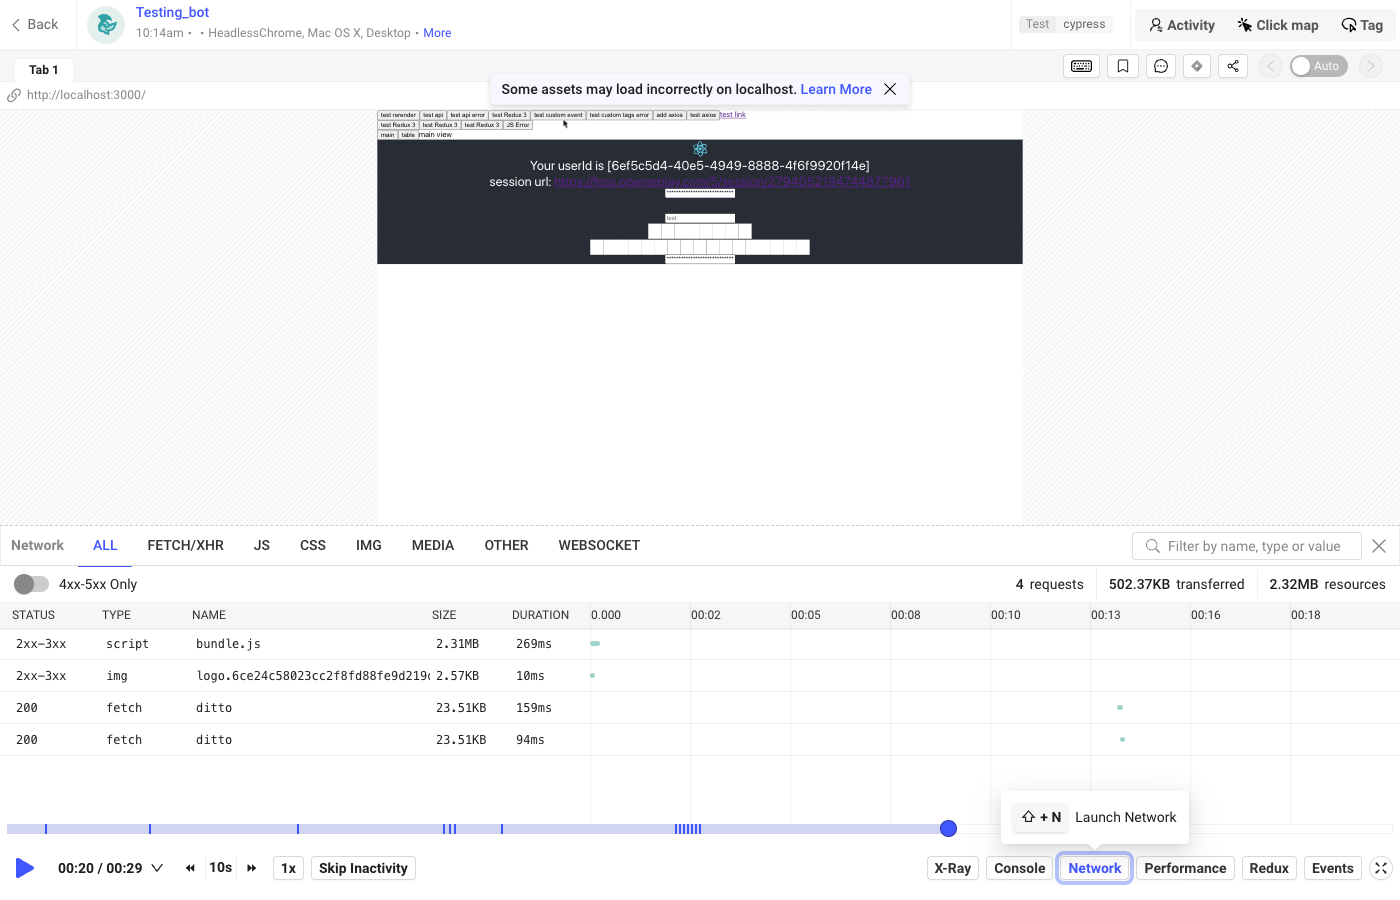Skip forward 10 seconds with the forward icon
Viewport: 1400px width, 900px height.
[252, 868]
